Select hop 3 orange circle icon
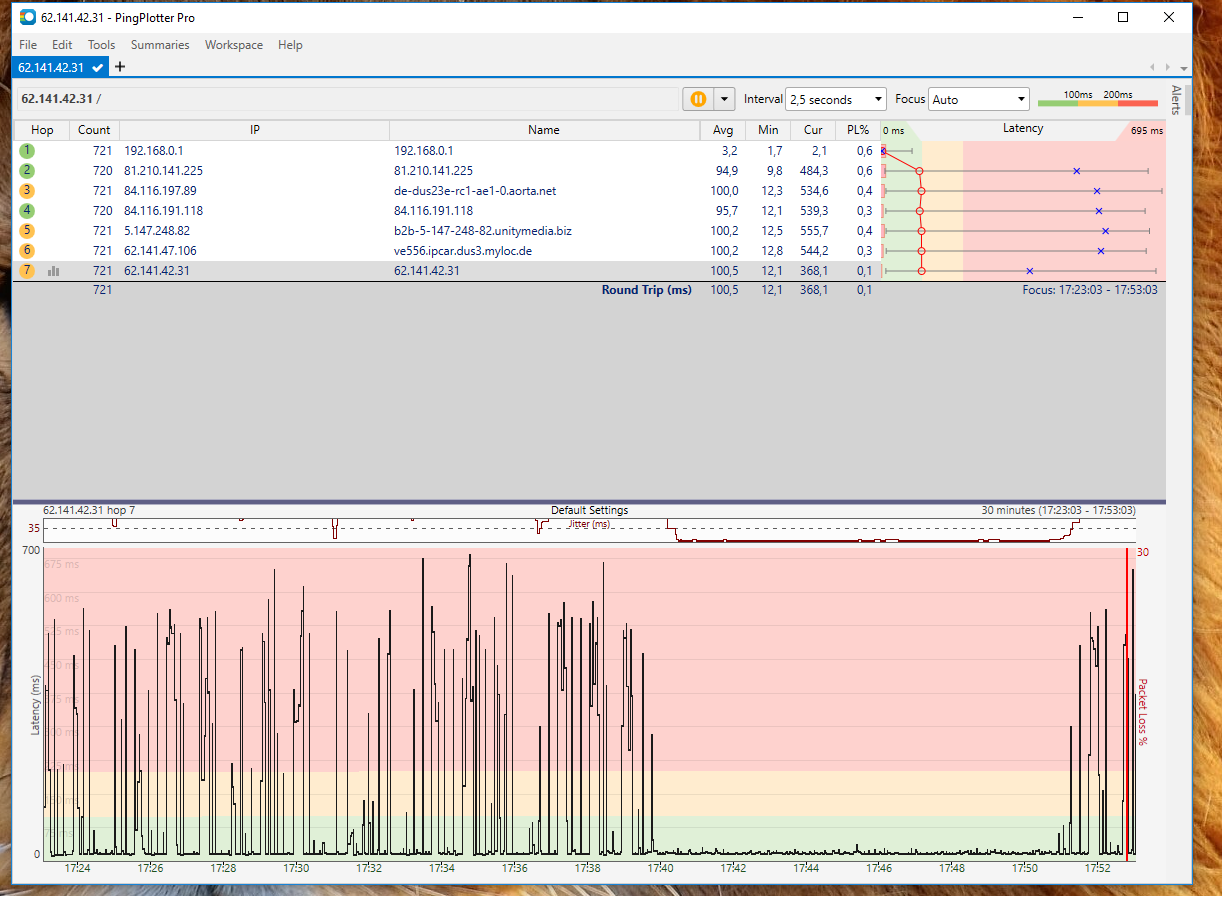 point(27,191)
